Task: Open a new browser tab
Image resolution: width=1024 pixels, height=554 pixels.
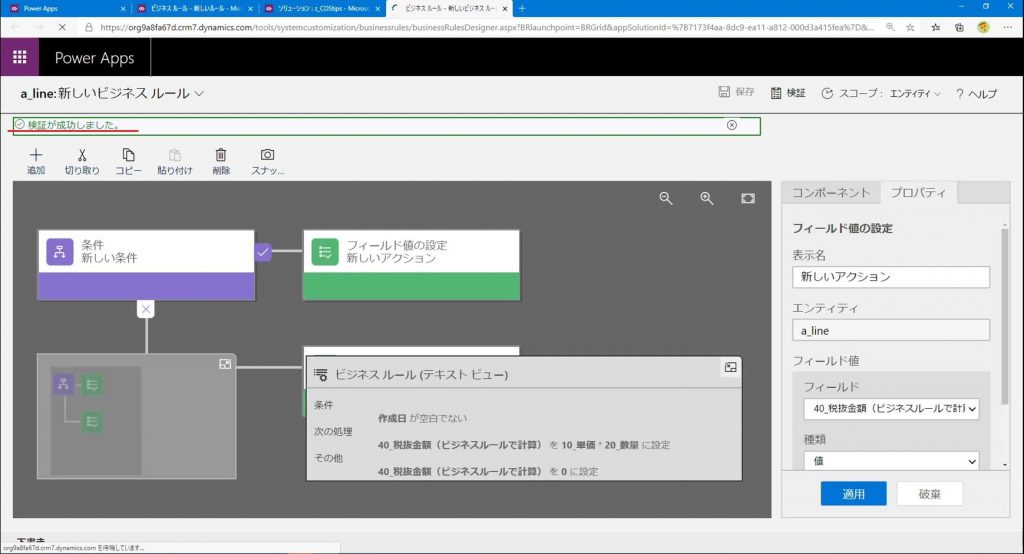Action: point(522,8)
